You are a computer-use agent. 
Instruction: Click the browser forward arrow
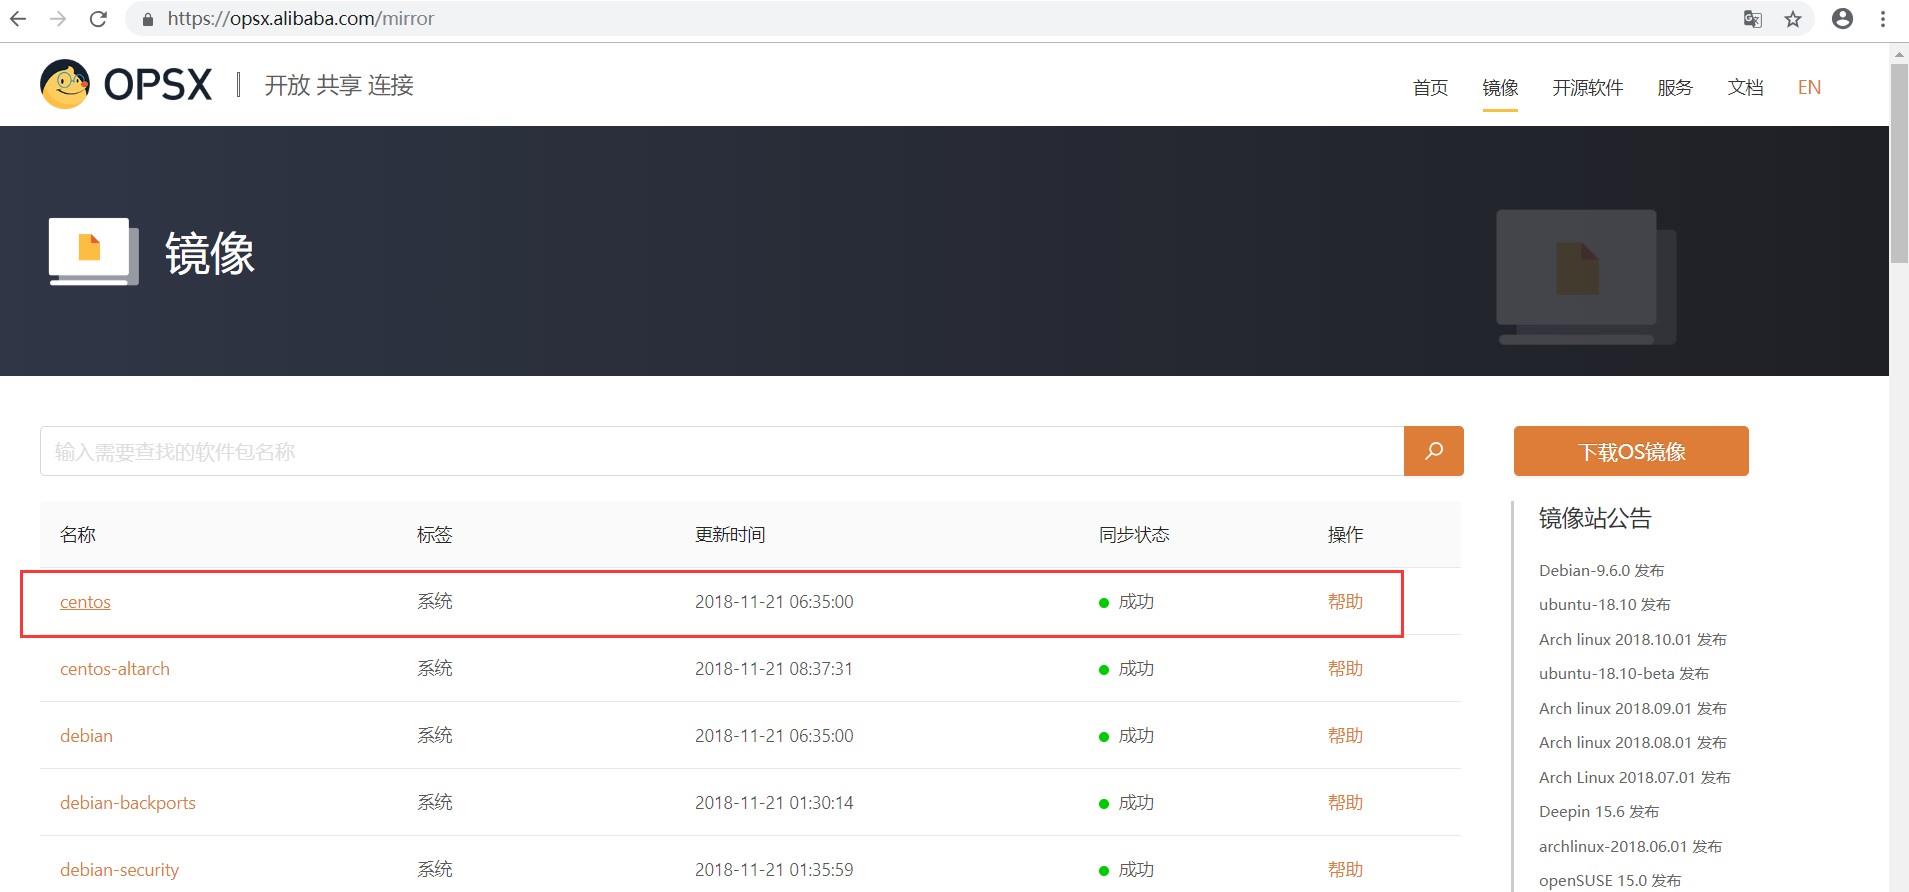pos(58,19)
